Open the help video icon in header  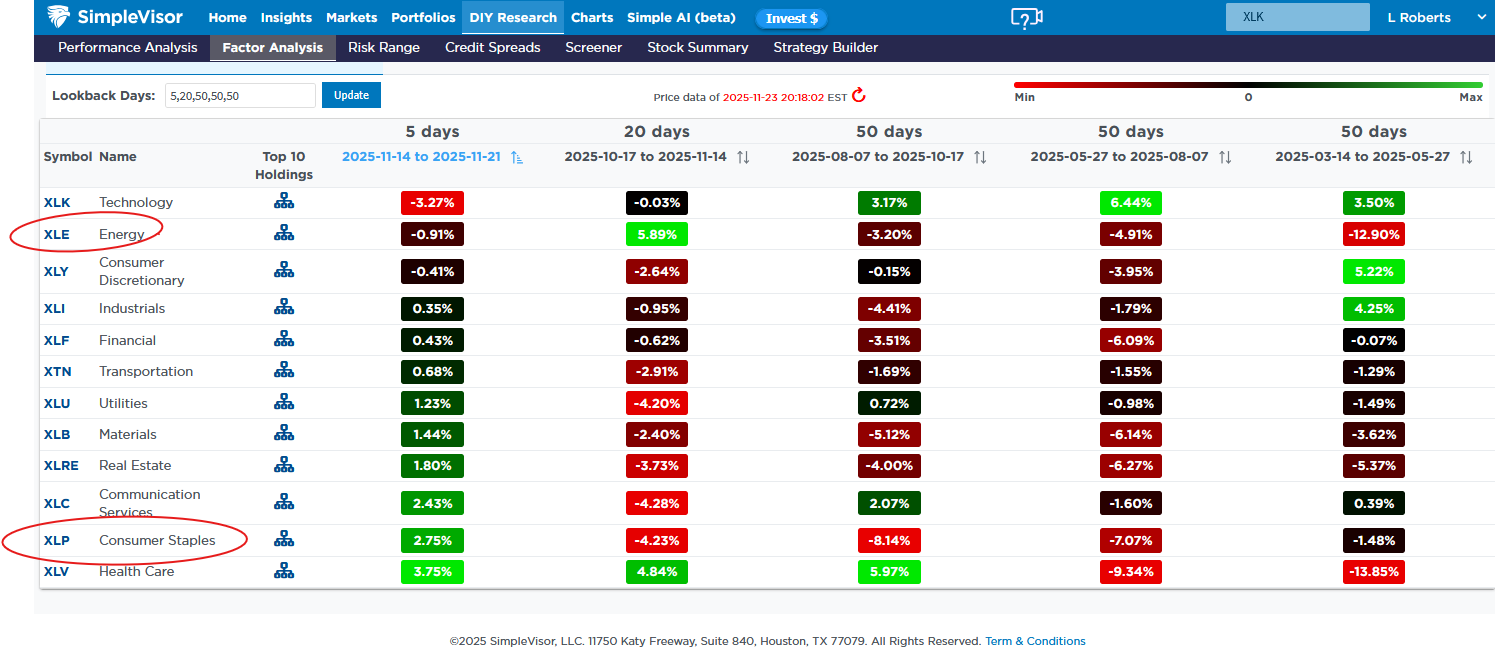tap(1026, 18)
